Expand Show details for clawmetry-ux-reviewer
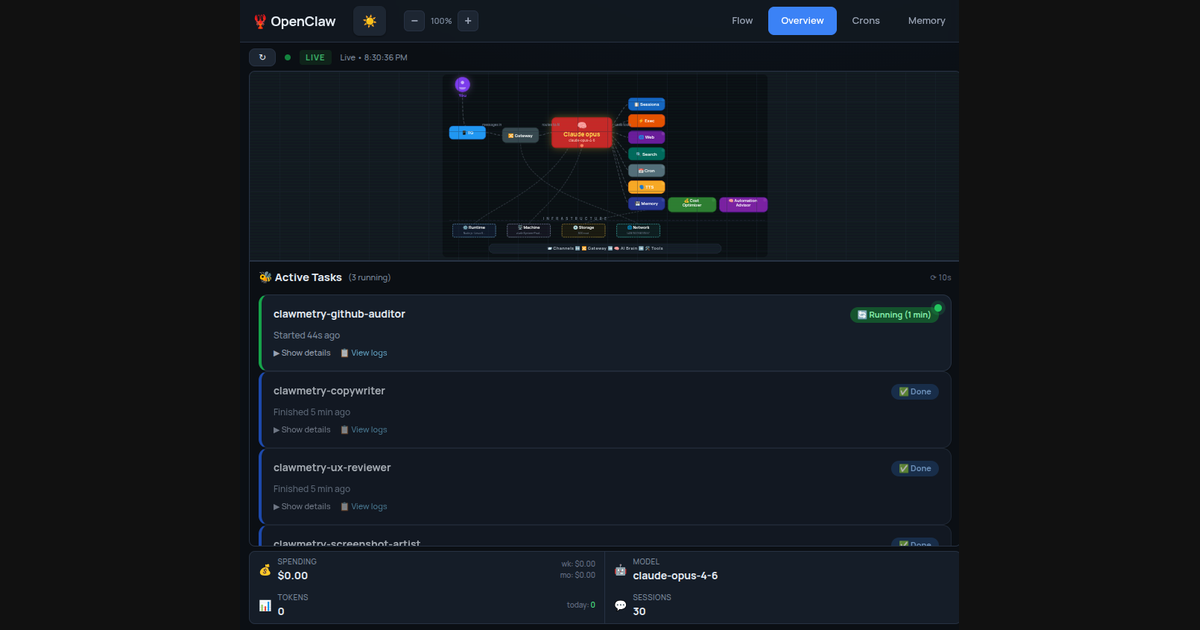 click(302, 507)
